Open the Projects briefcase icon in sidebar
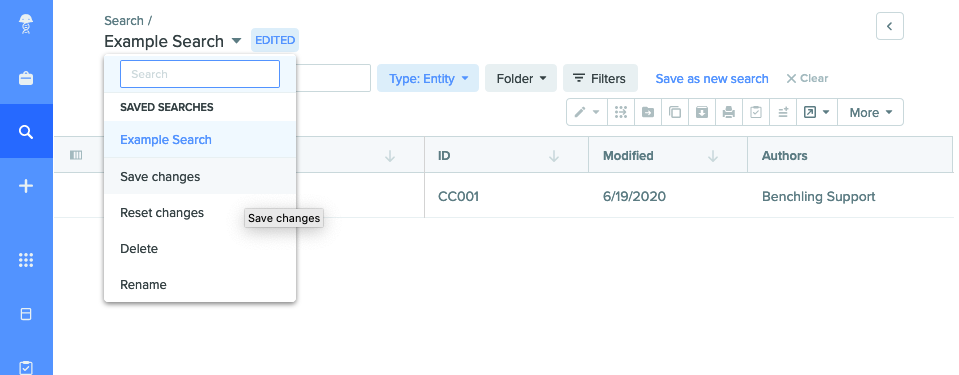959x375 pixels. pos(26,78)
